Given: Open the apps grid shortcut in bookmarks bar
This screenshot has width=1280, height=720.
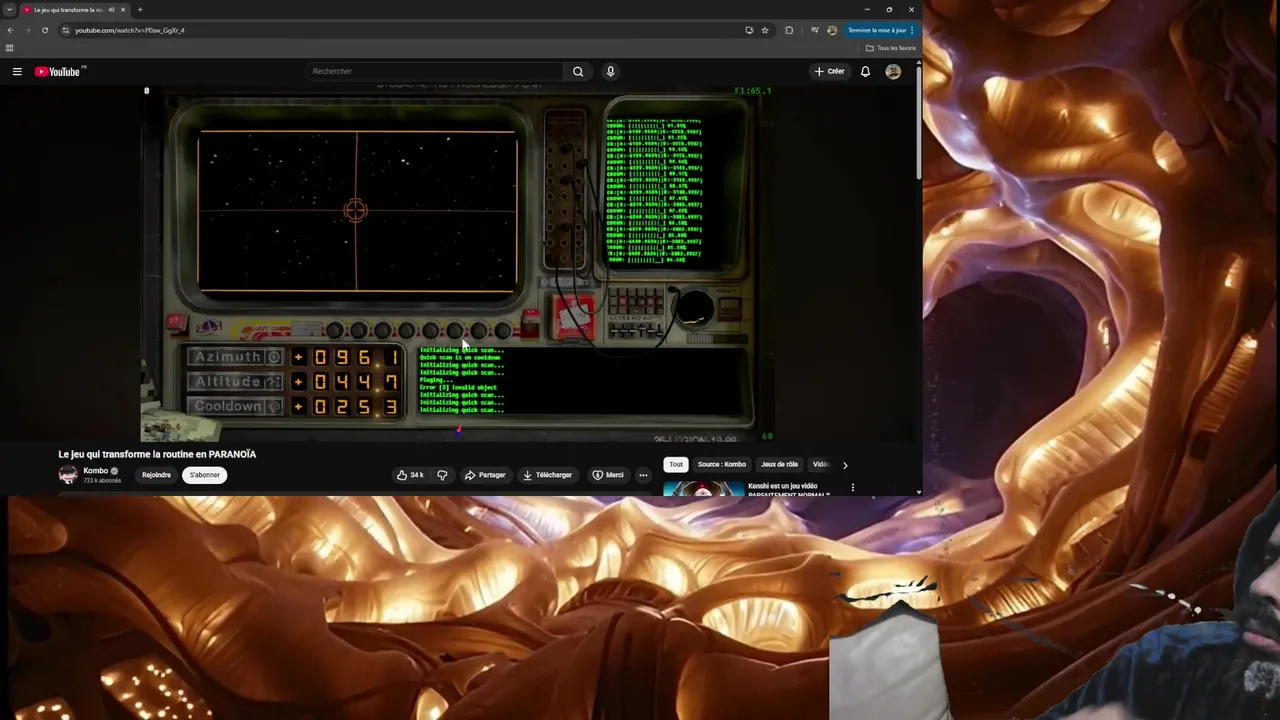Looking at the screenshot, I should click(10, 48).
